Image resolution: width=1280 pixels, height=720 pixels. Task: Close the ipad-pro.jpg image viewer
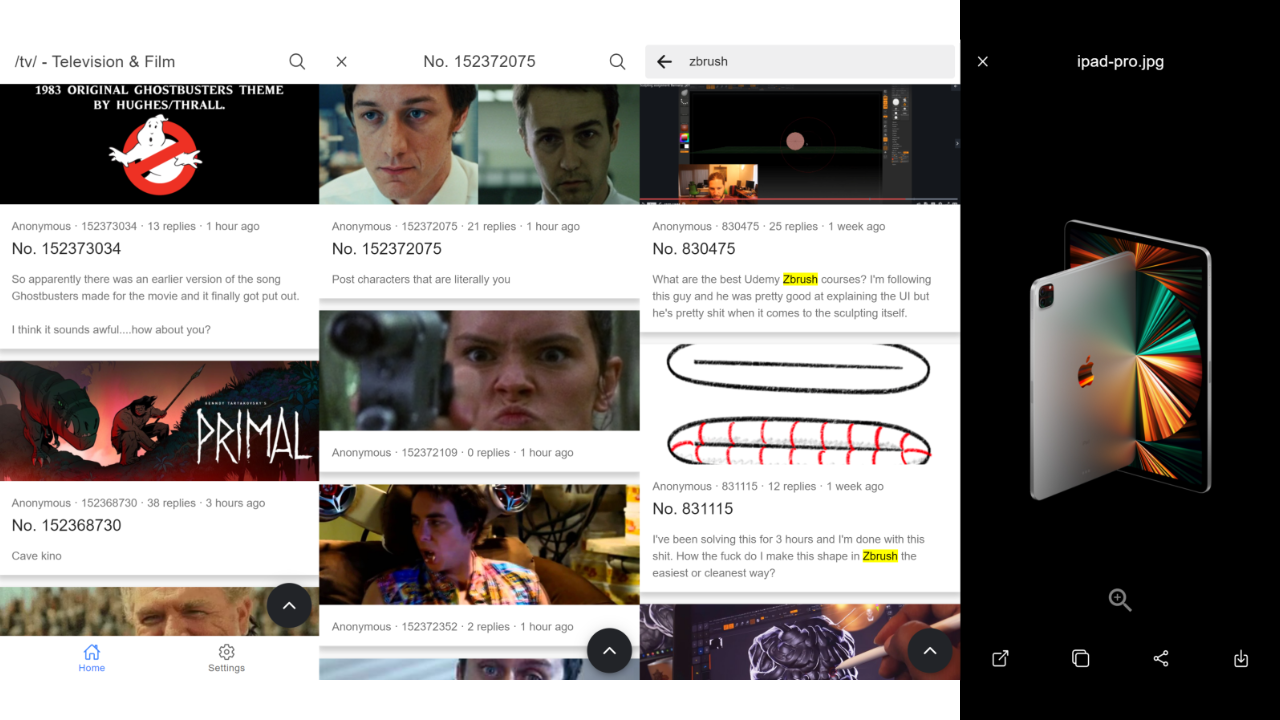pyautogui.click(x=983, y=62)
